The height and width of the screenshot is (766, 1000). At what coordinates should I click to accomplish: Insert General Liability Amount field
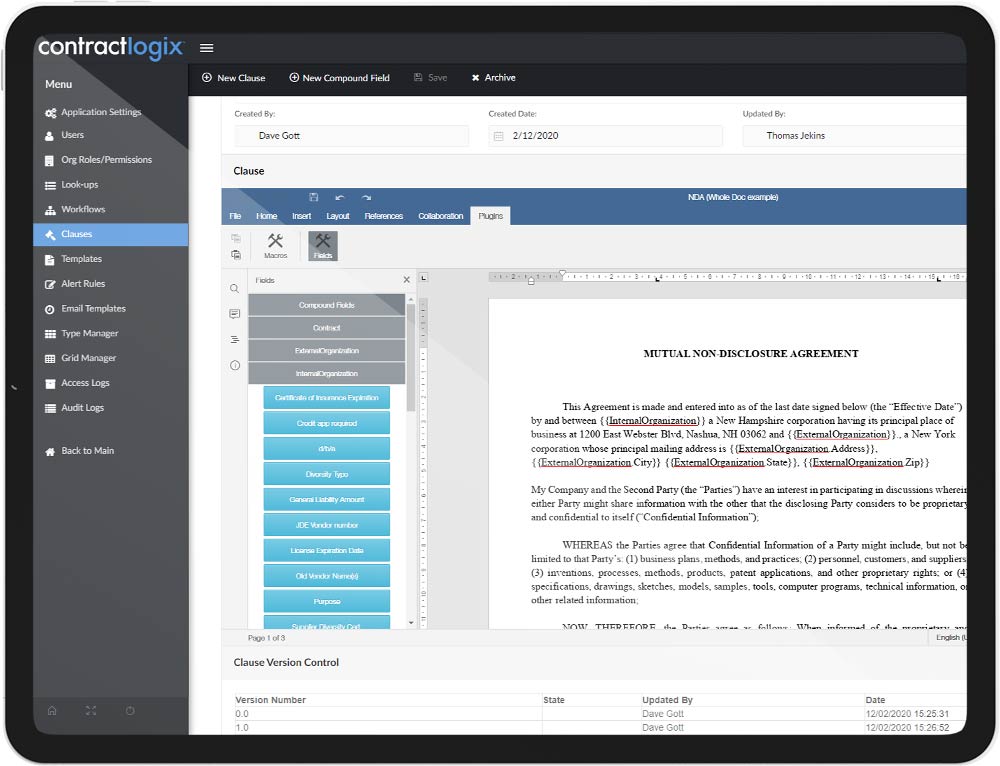click(327, 500)
